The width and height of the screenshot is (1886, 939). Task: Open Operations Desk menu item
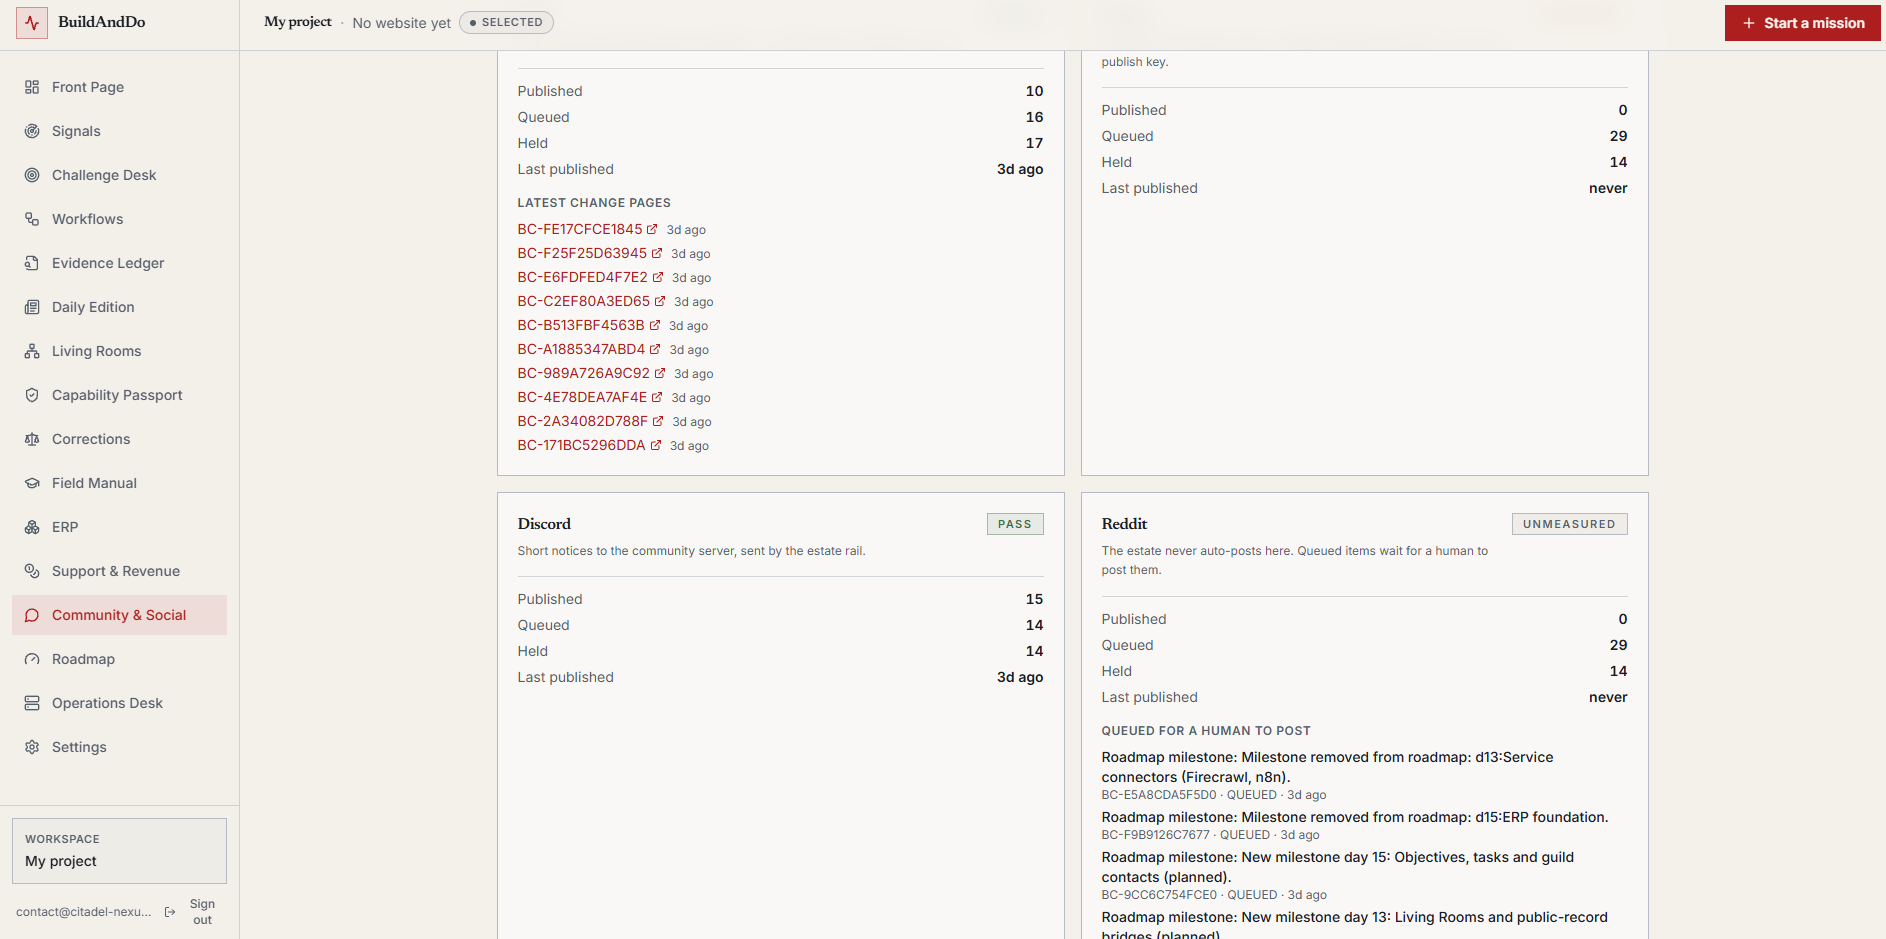119,703
